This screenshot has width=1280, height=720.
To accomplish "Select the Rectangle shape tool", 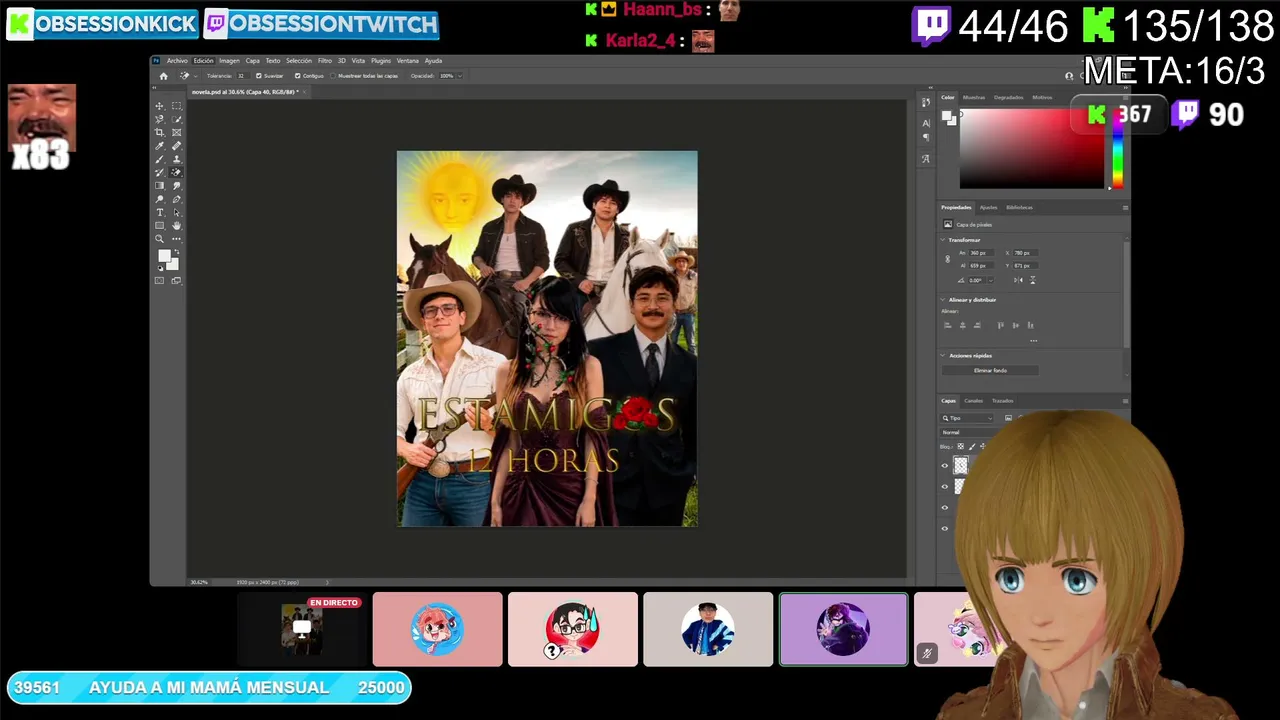I will point(159,225).
